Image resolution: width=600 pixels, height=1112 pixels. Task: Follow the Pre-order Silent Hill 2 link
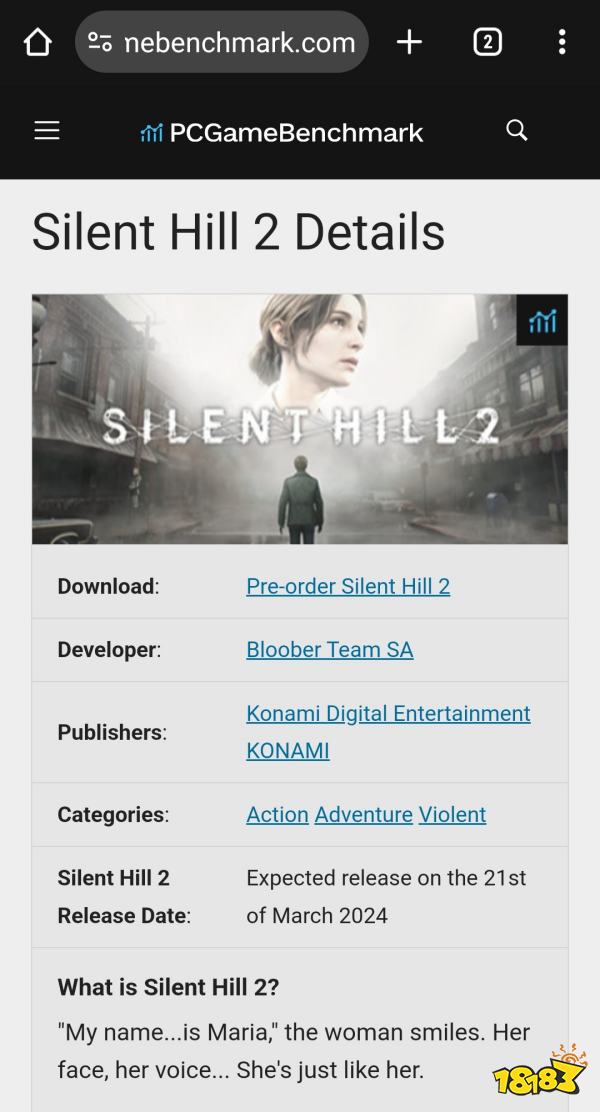pos(348,586)
